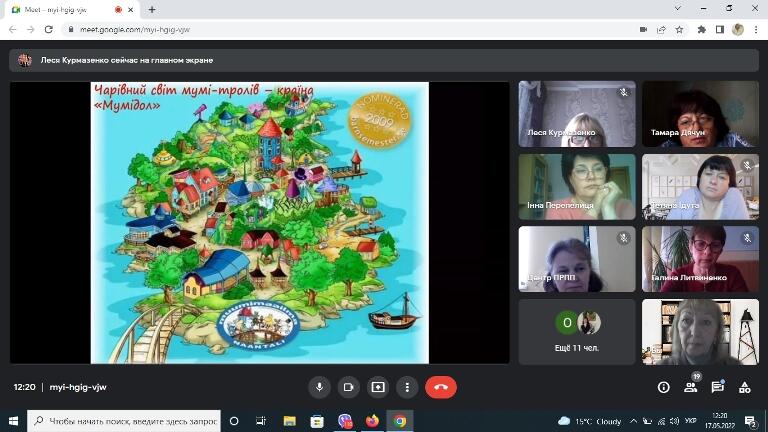Open the Chrome profile avatar
The width and height of the screenshot is (768, 432).
pos(738,29)
